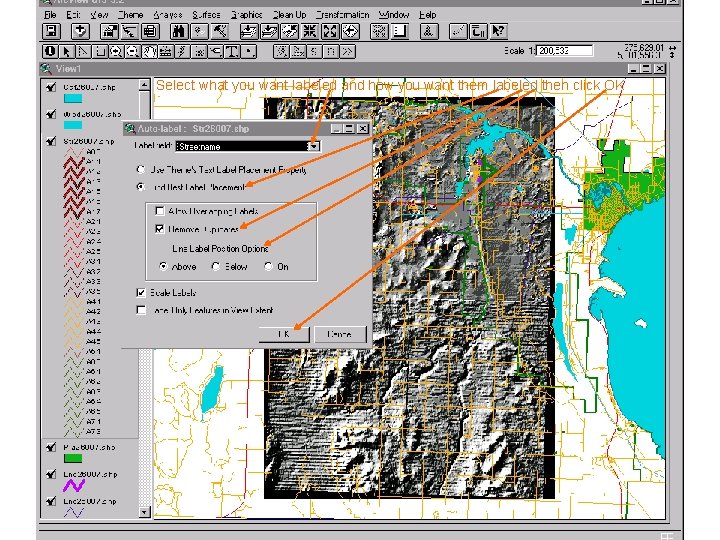Click the Save Project icon in toolbar

point(50,31)
